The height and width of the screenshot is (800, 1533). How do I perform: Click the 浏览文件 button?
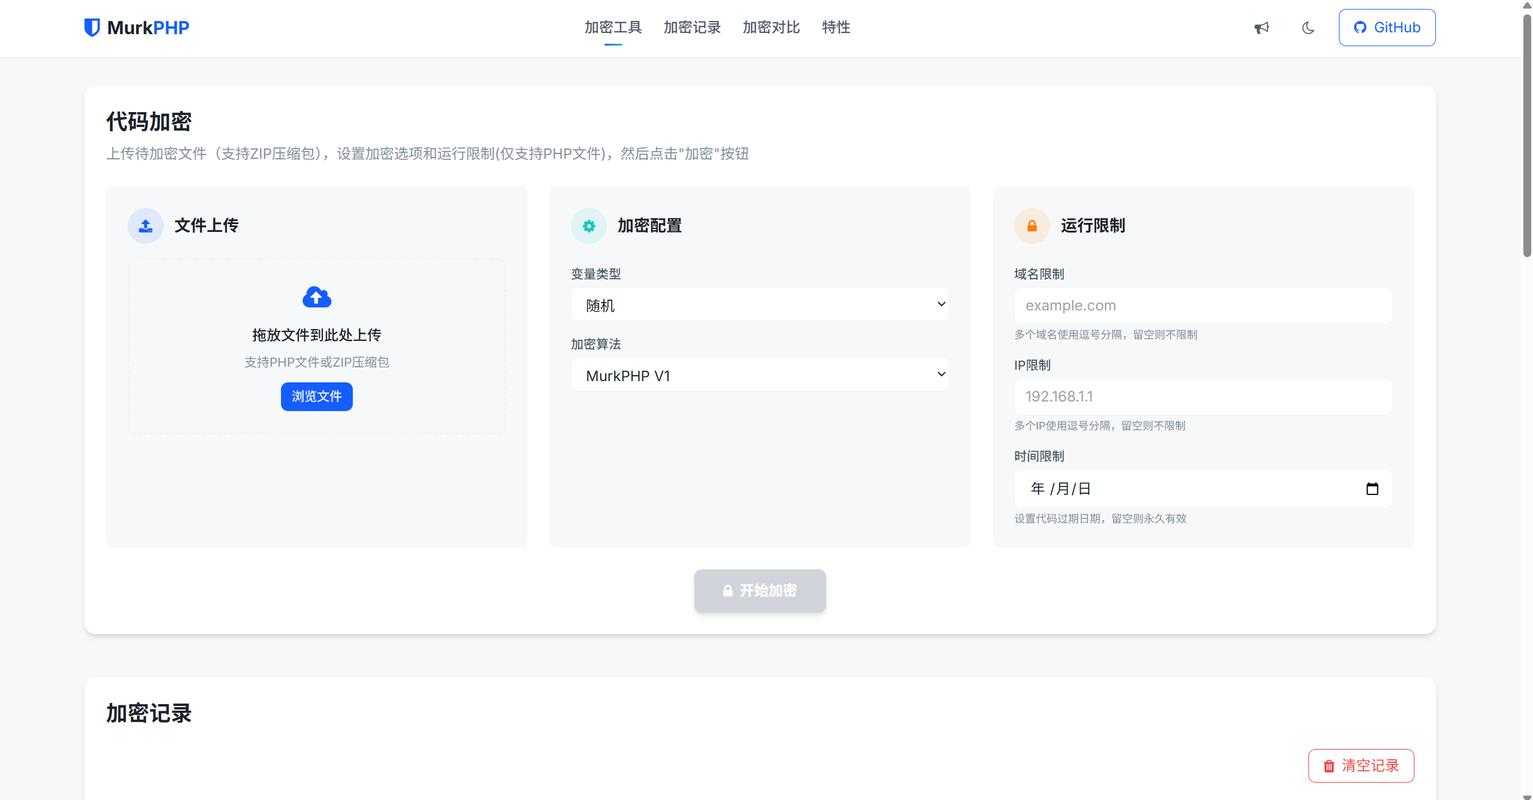point(316,396)
